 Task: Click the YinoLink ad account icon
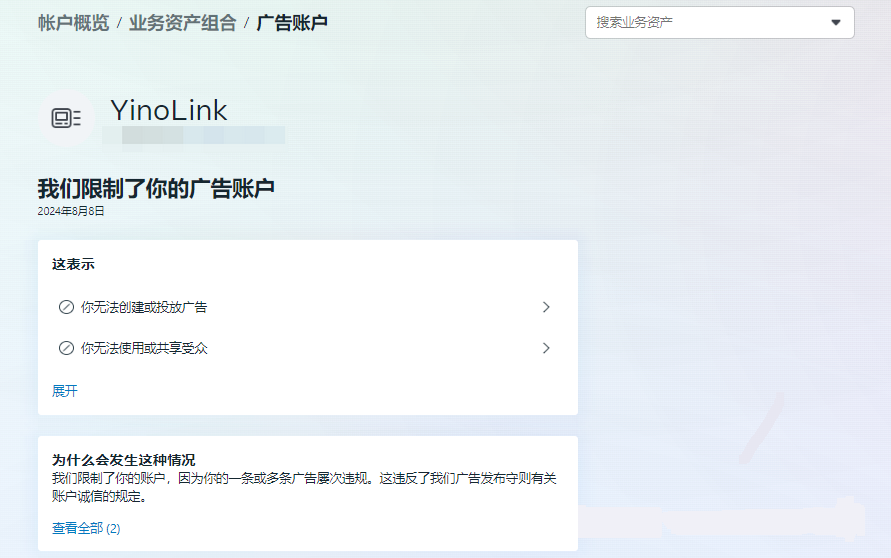(x=66, y=118)
